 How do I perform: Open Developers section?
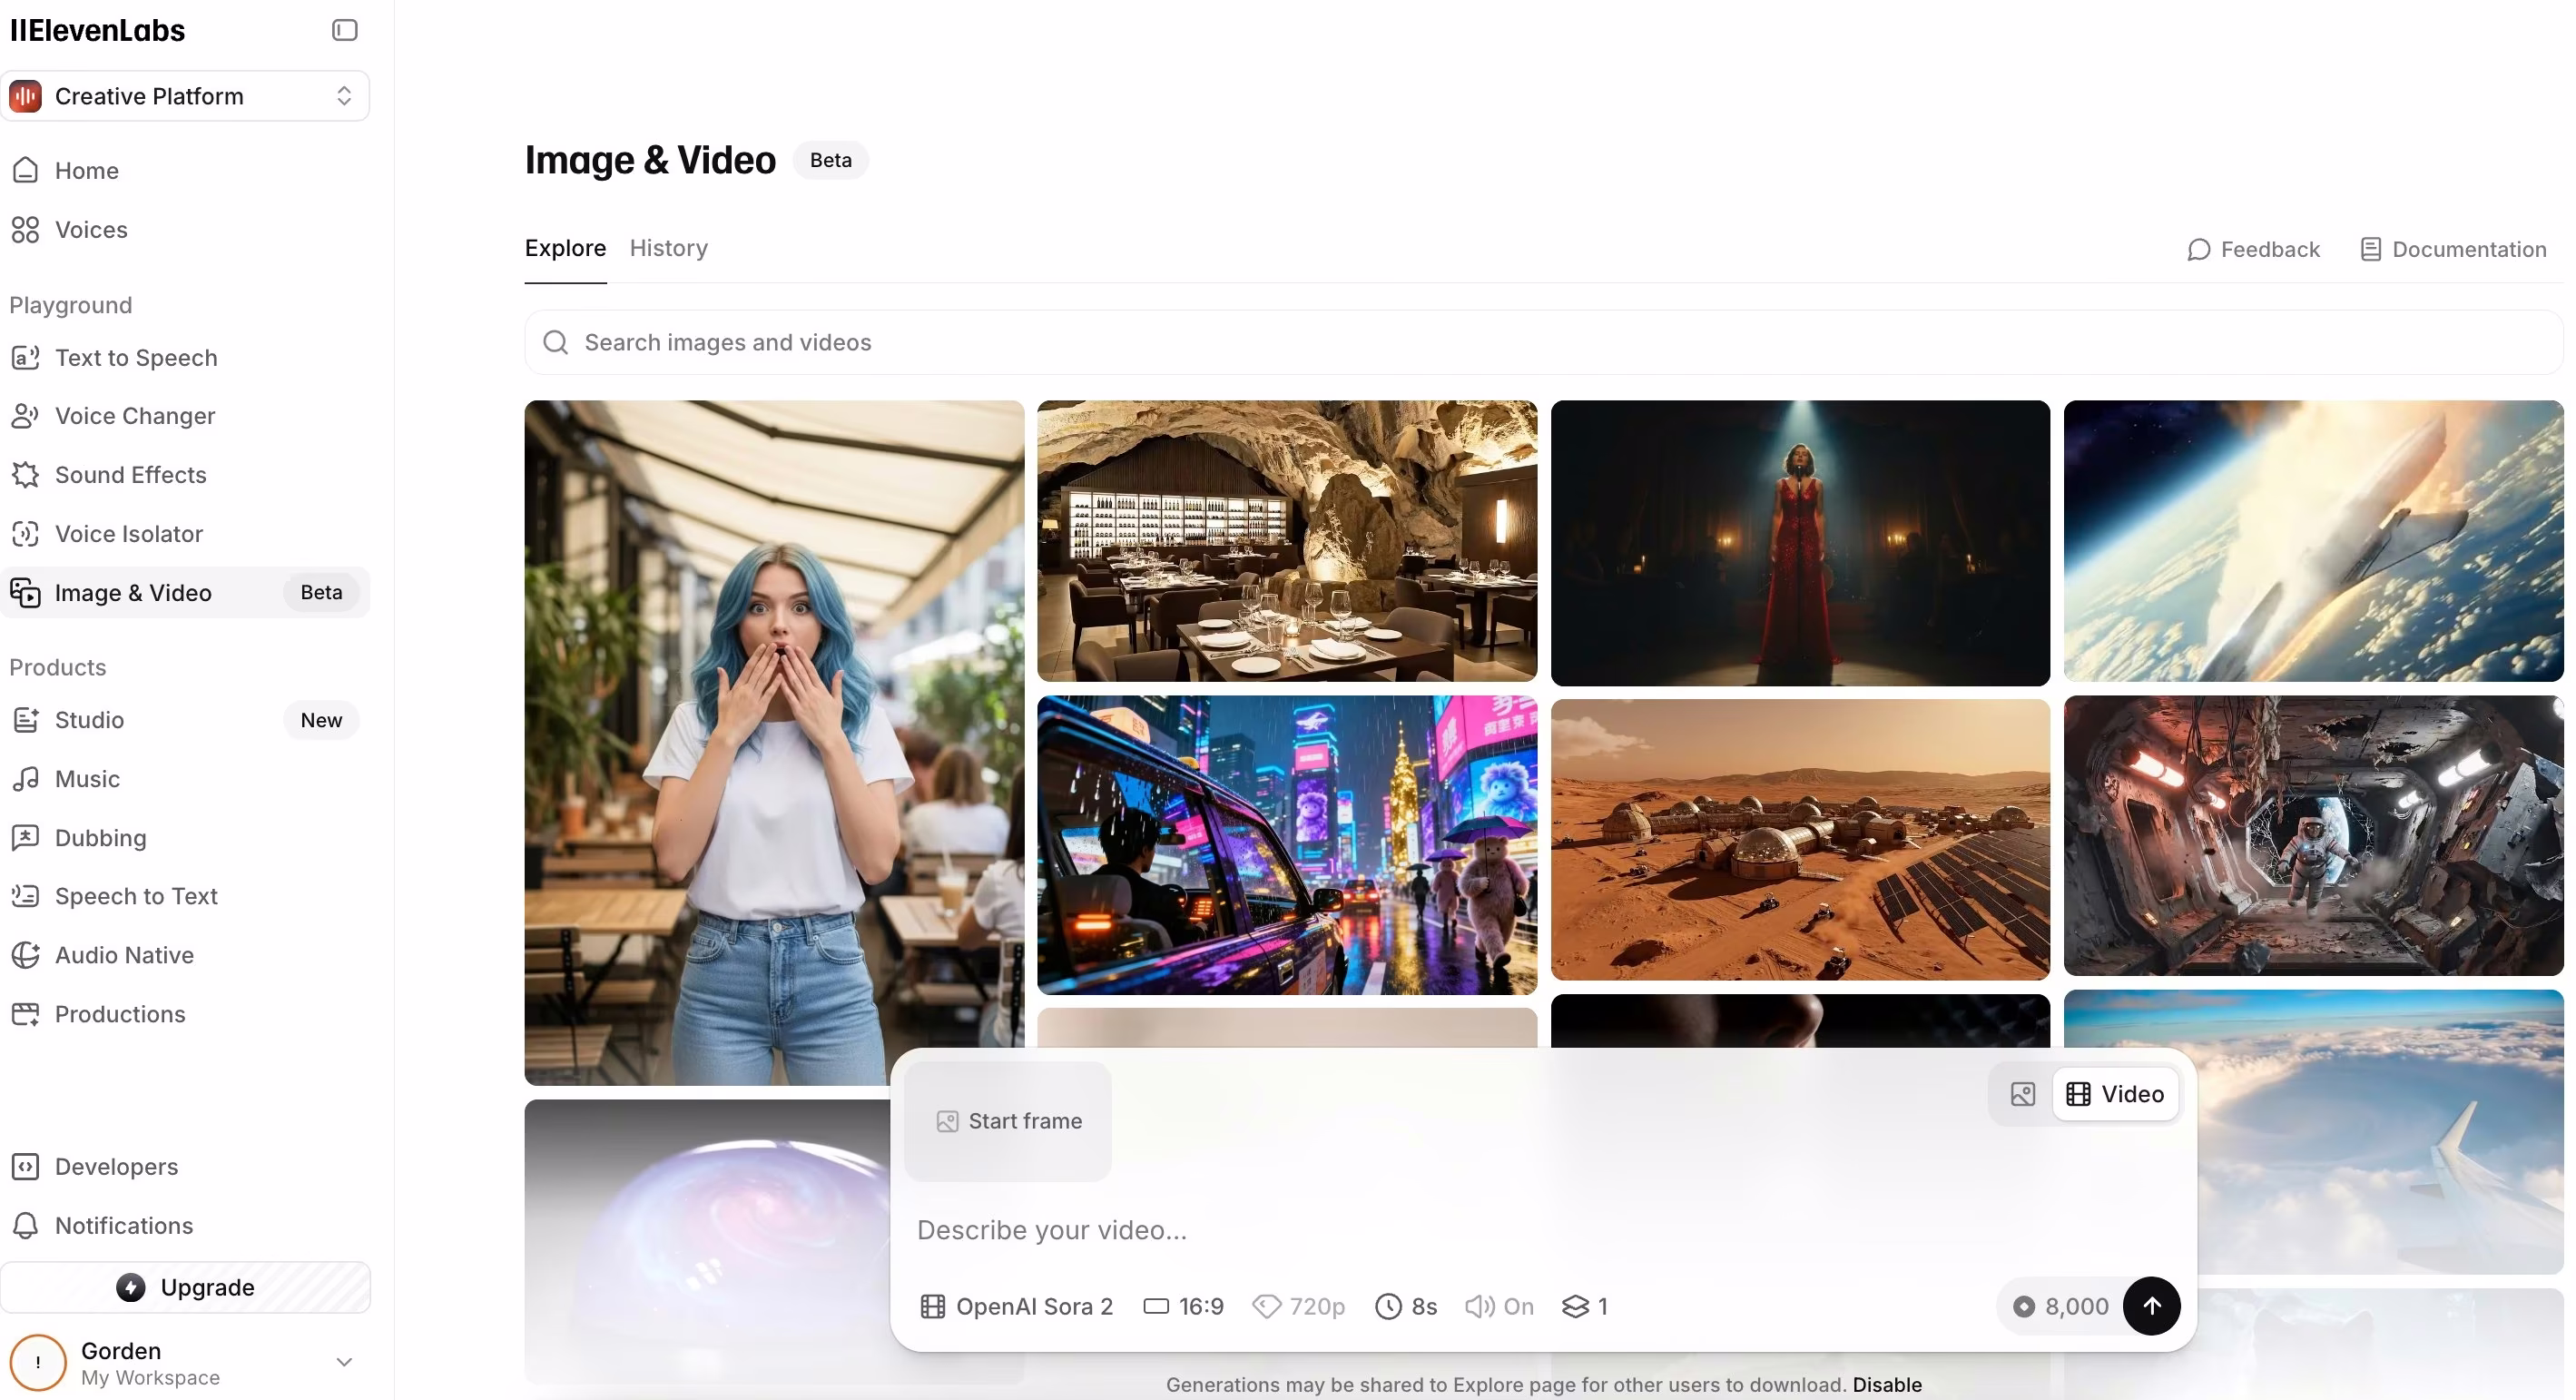[116, 1167]
